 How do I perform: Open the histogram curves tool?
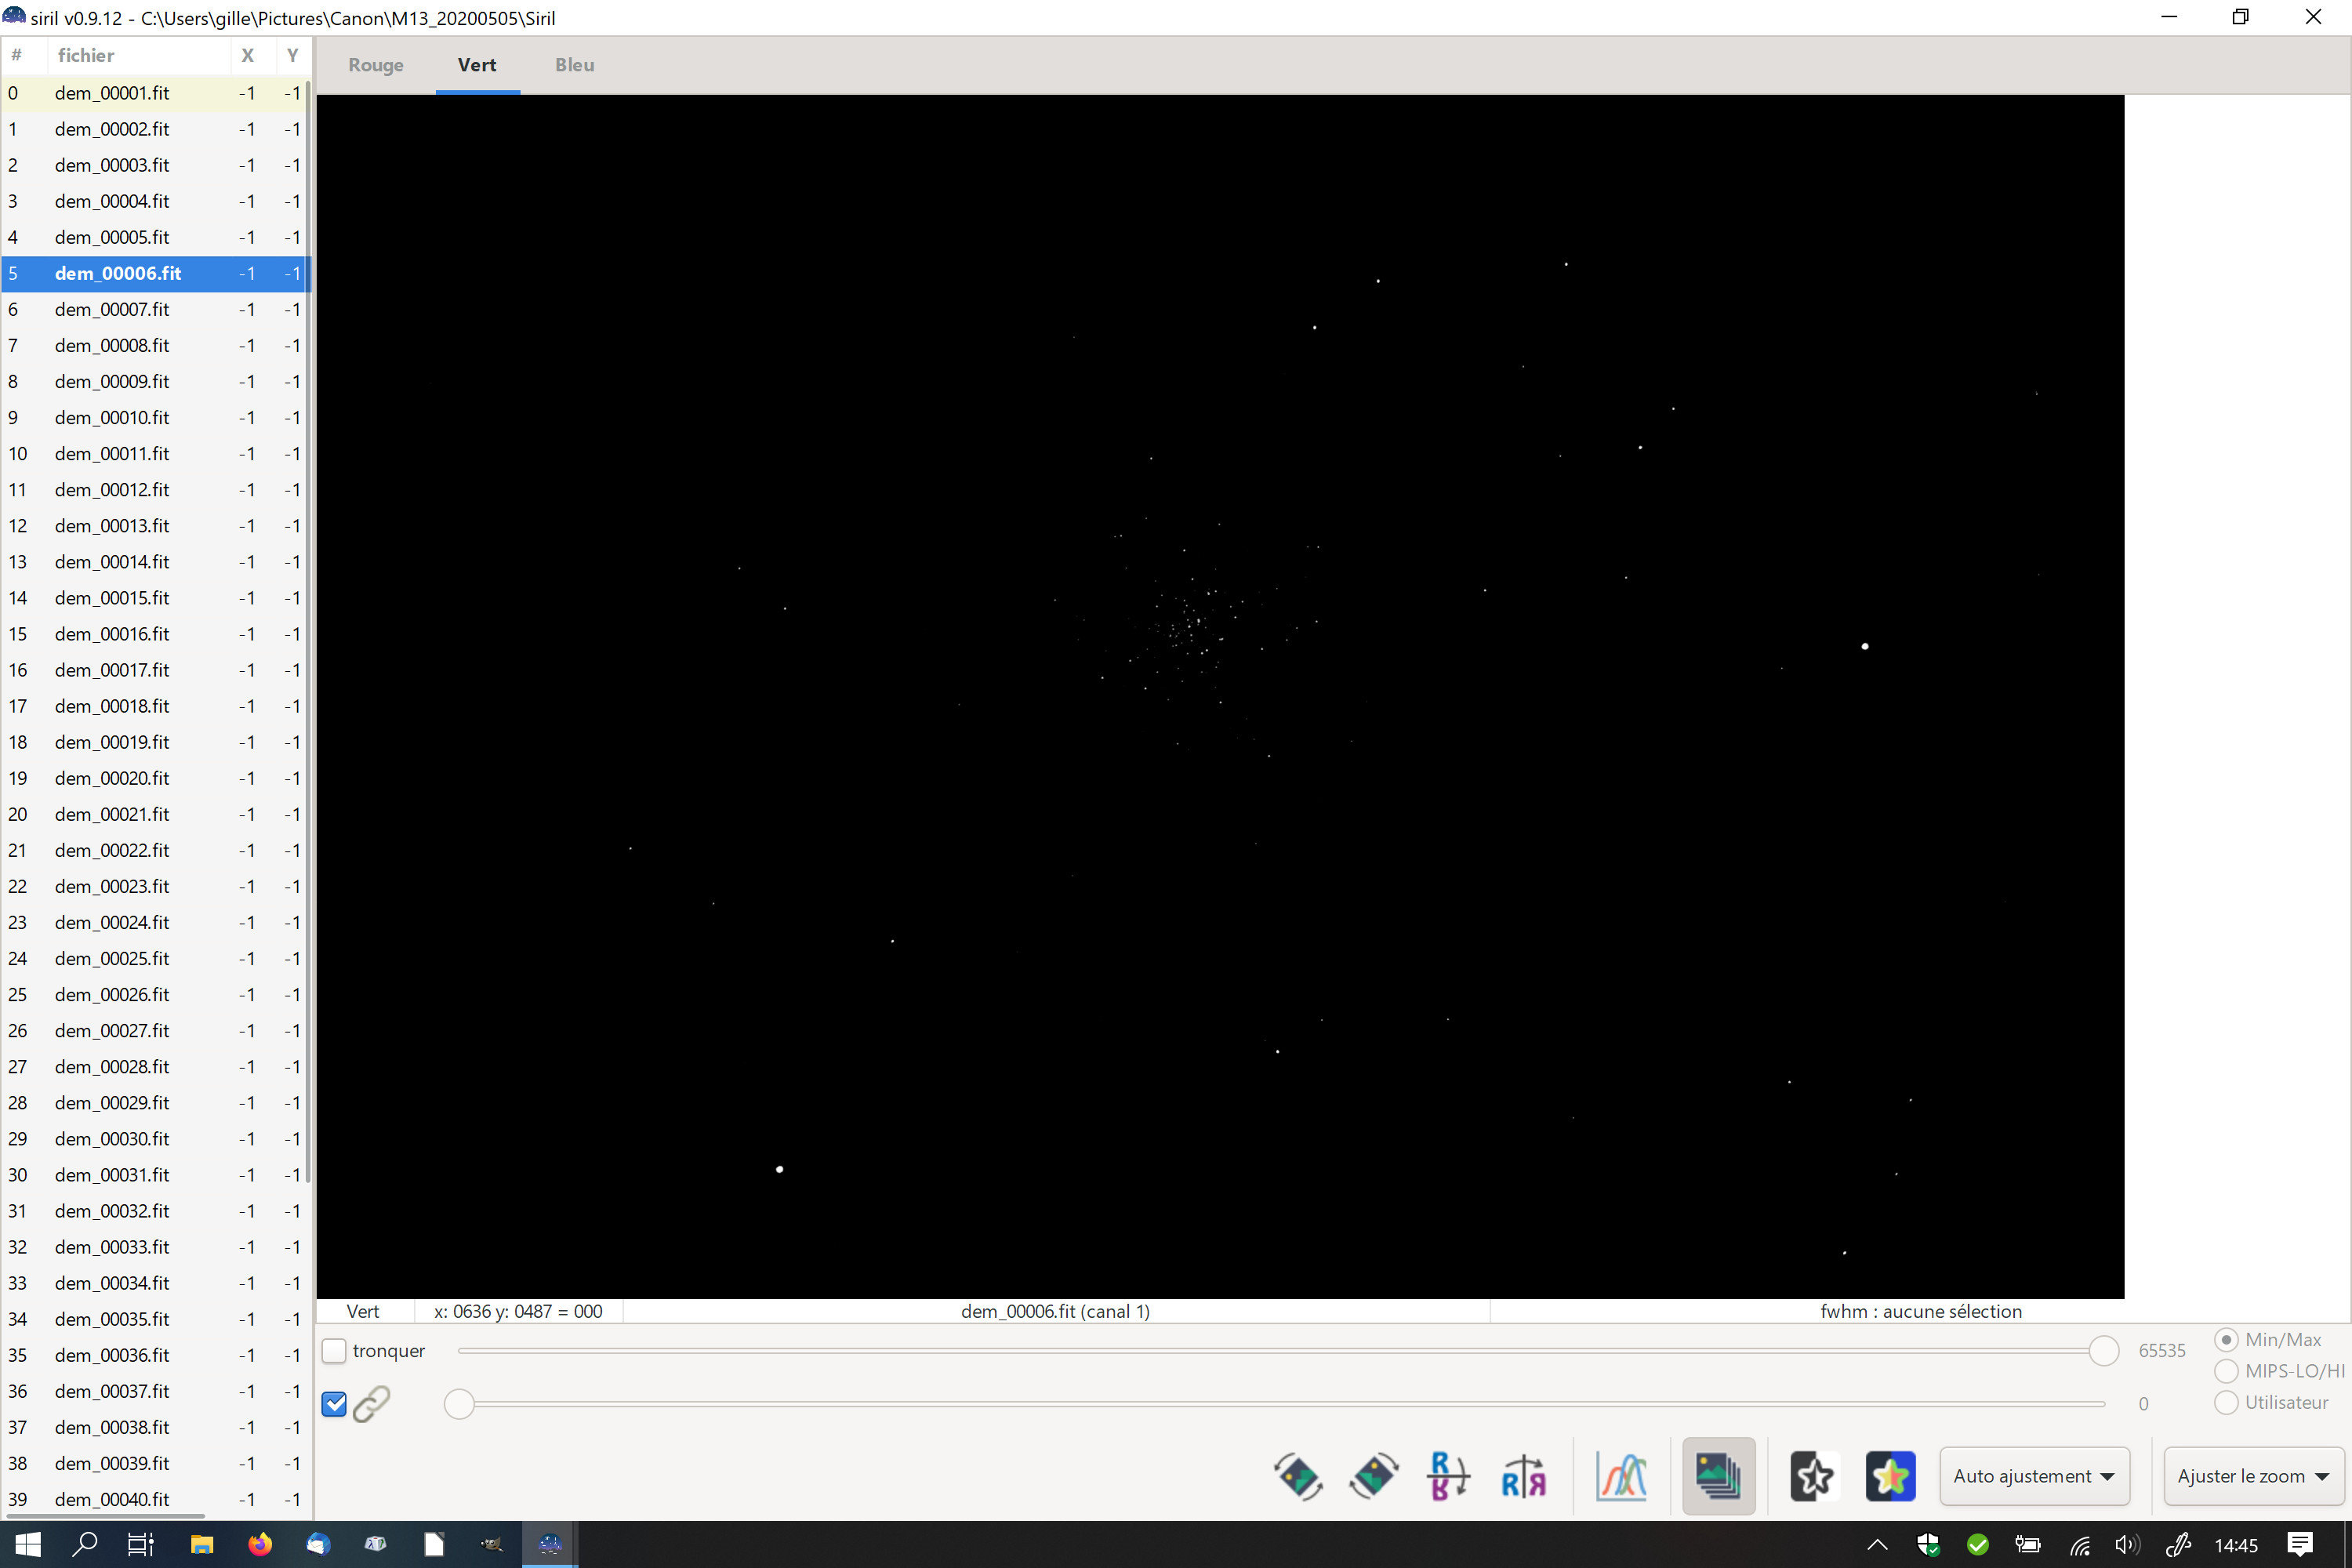point(1621,1476)
